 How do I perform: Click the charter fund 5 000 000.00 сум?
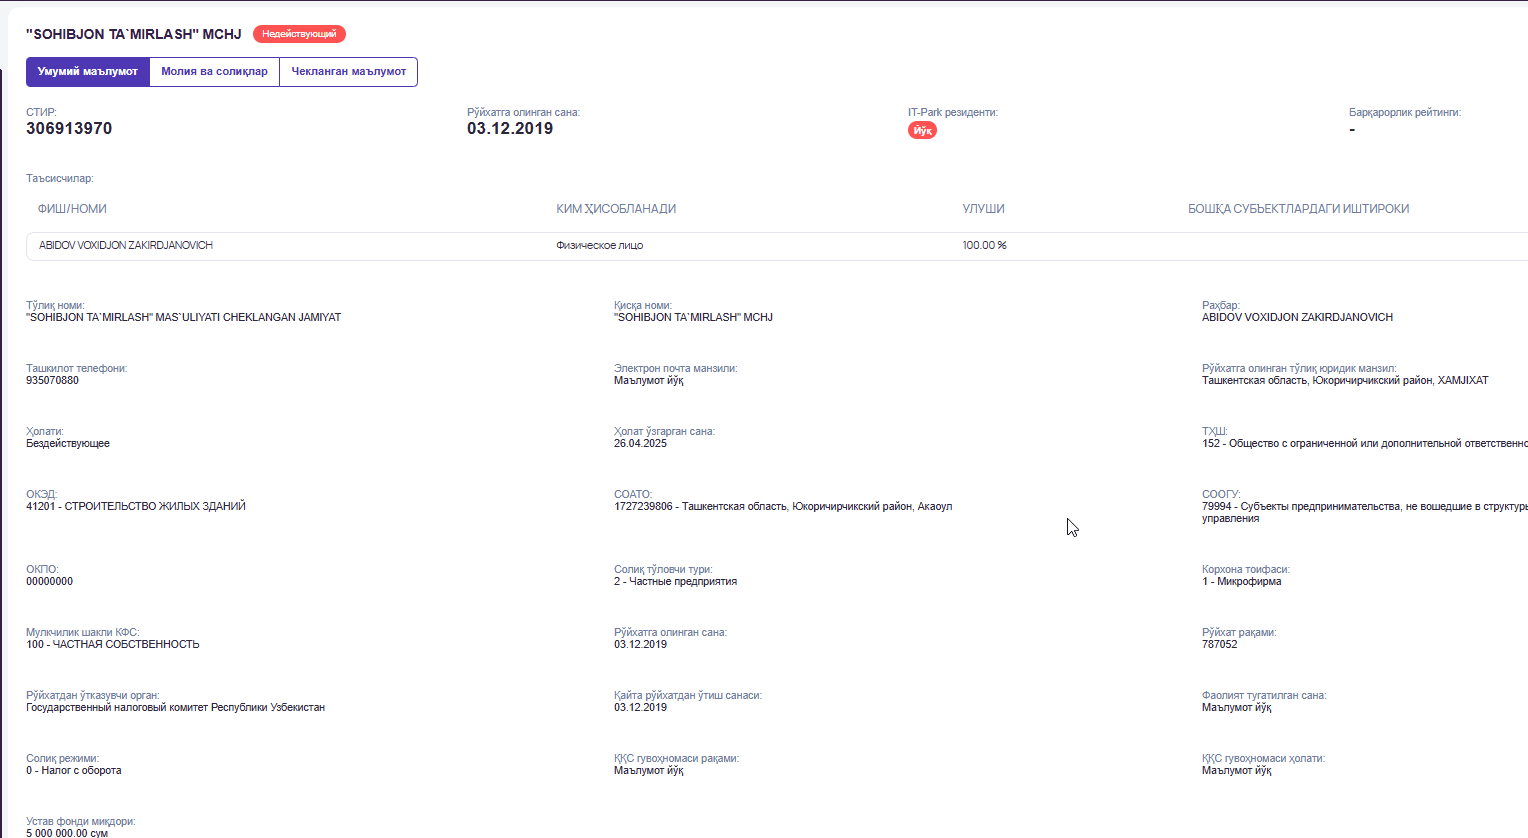[67, 833]
